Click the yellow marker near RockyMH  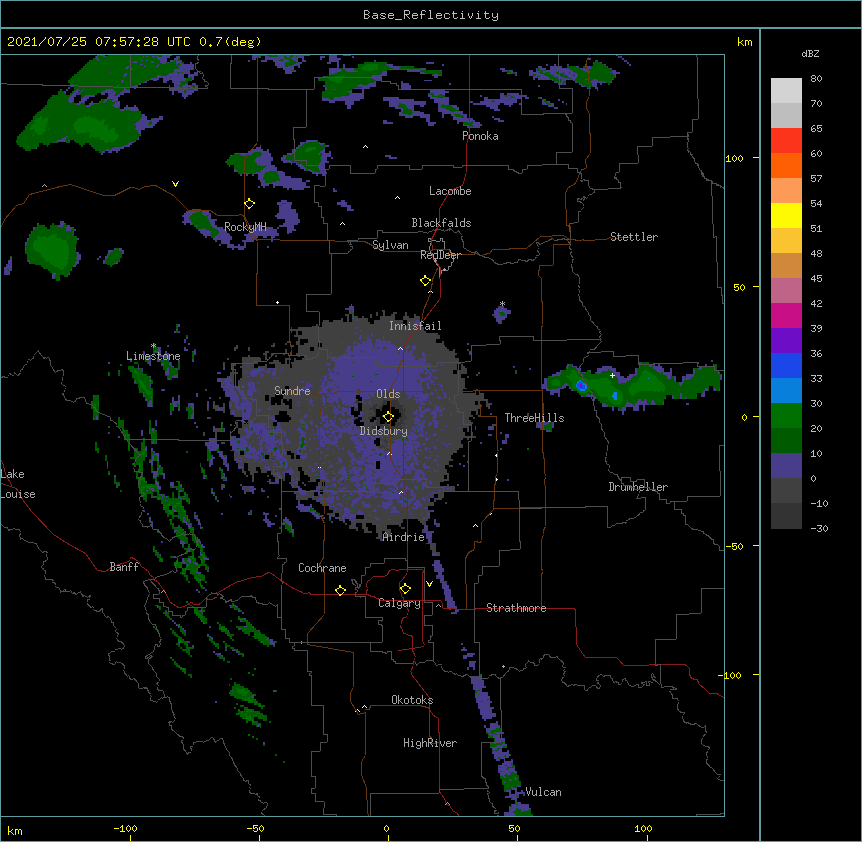(x=249, y=204)
